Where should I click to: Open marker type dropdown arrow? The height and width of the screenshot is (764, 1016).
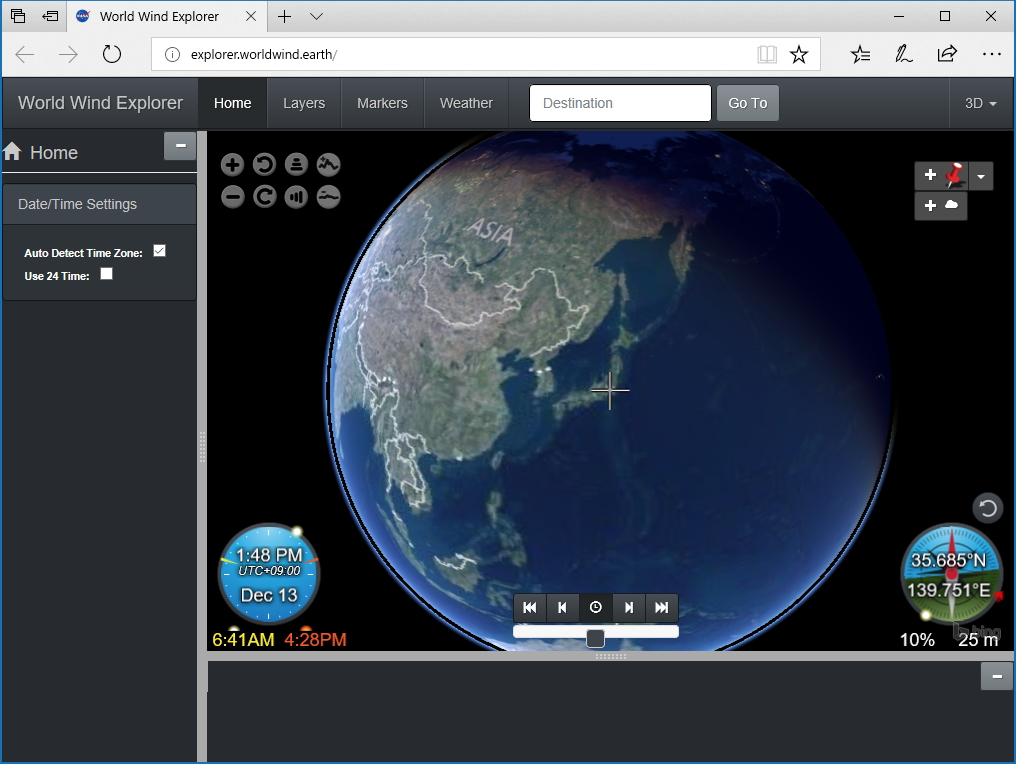(981, 176)
